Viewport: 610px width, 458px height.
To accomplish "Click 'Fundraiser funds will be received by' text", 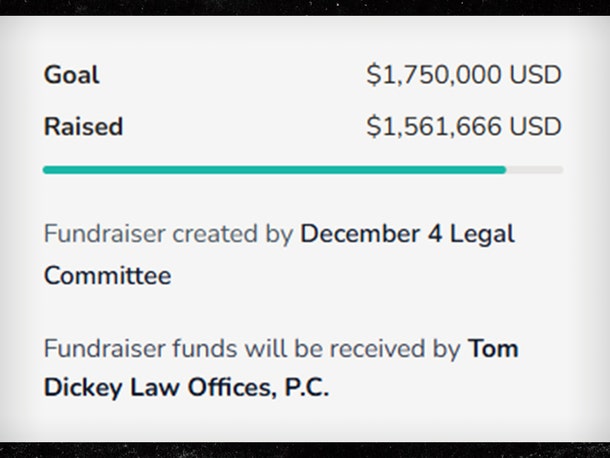I will click(252, 349).
